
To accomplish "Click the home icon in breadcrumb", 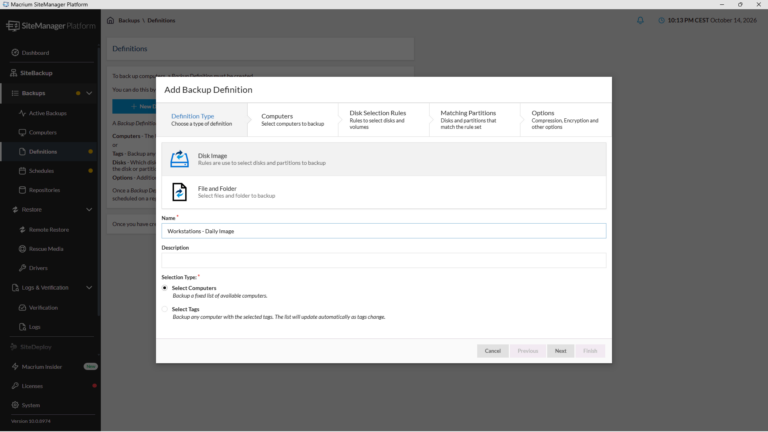I will pyautogui.click(x=110, y=20).
